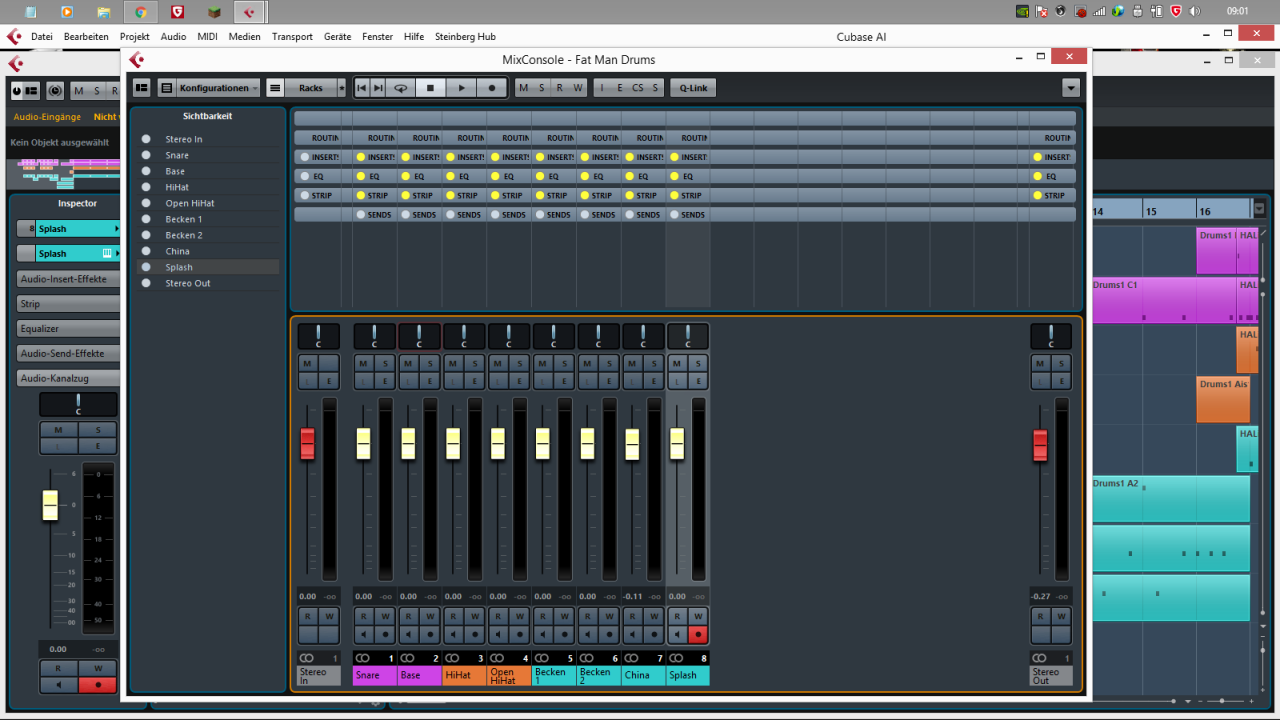Open the rack selection icon beside Racks
Screen dimensions: 1280x720
coord(275,88)
